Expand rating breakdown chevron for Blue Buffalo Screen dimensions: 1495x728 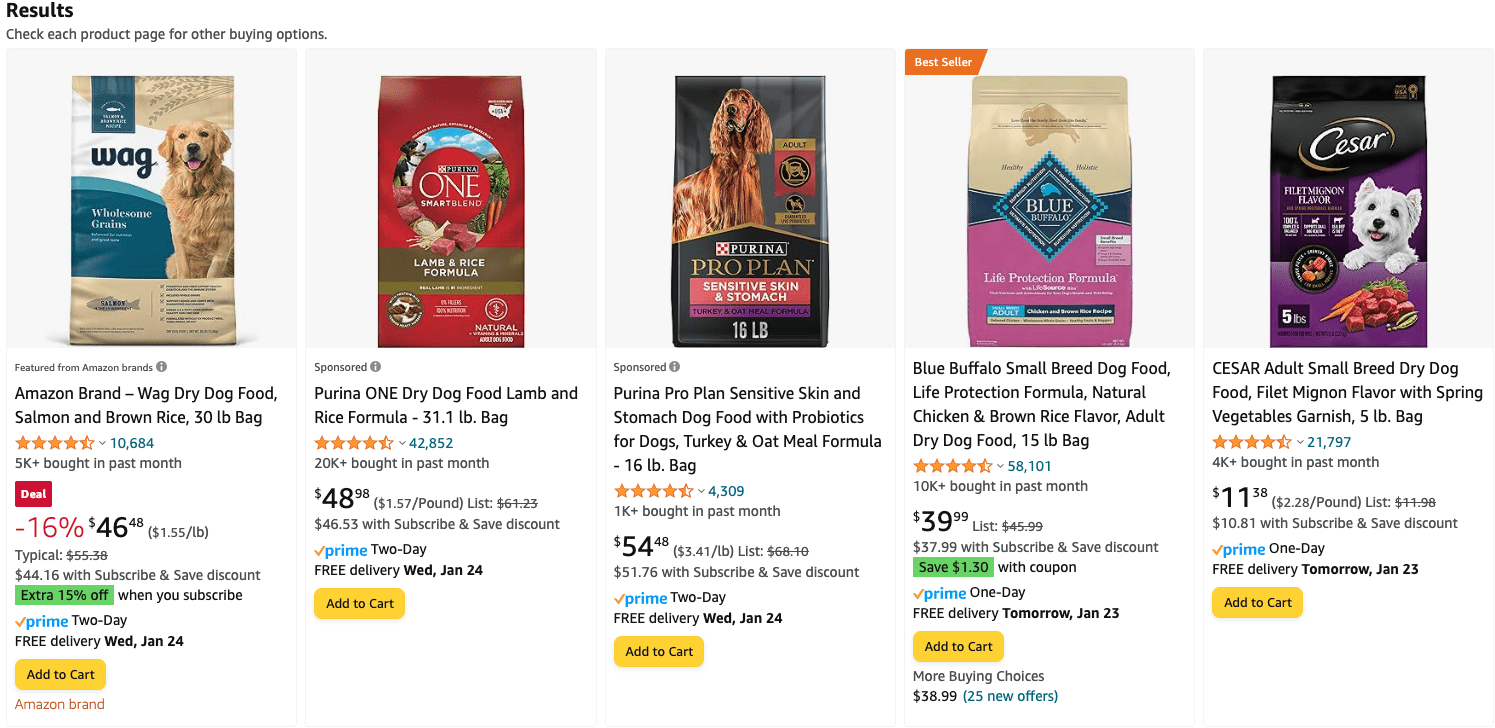[1000, 466]
